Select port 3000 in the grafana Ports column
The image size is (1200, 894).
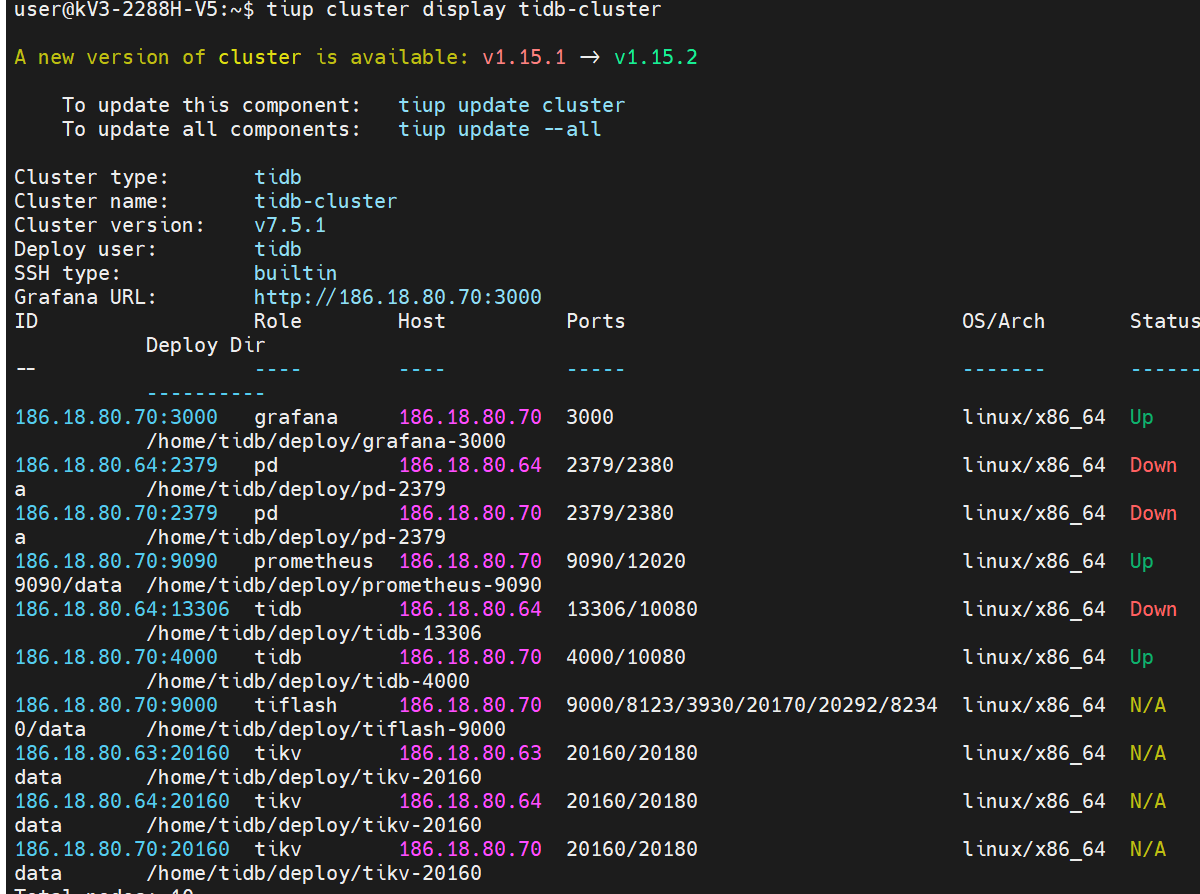[x=590, y=417]
